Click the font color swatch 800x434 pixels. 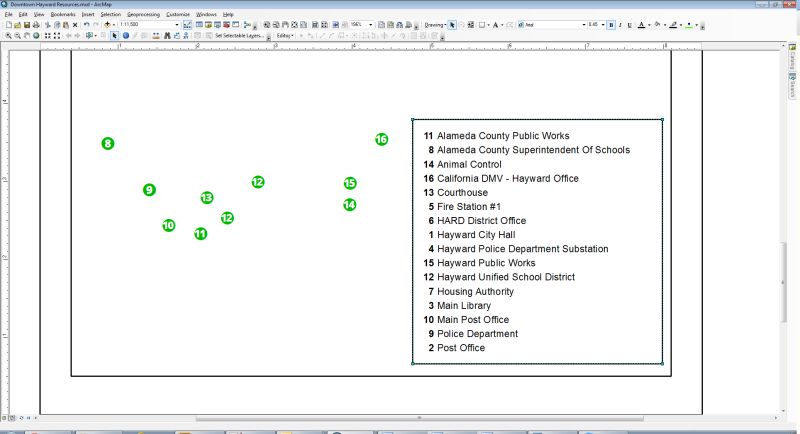point(641,24)
